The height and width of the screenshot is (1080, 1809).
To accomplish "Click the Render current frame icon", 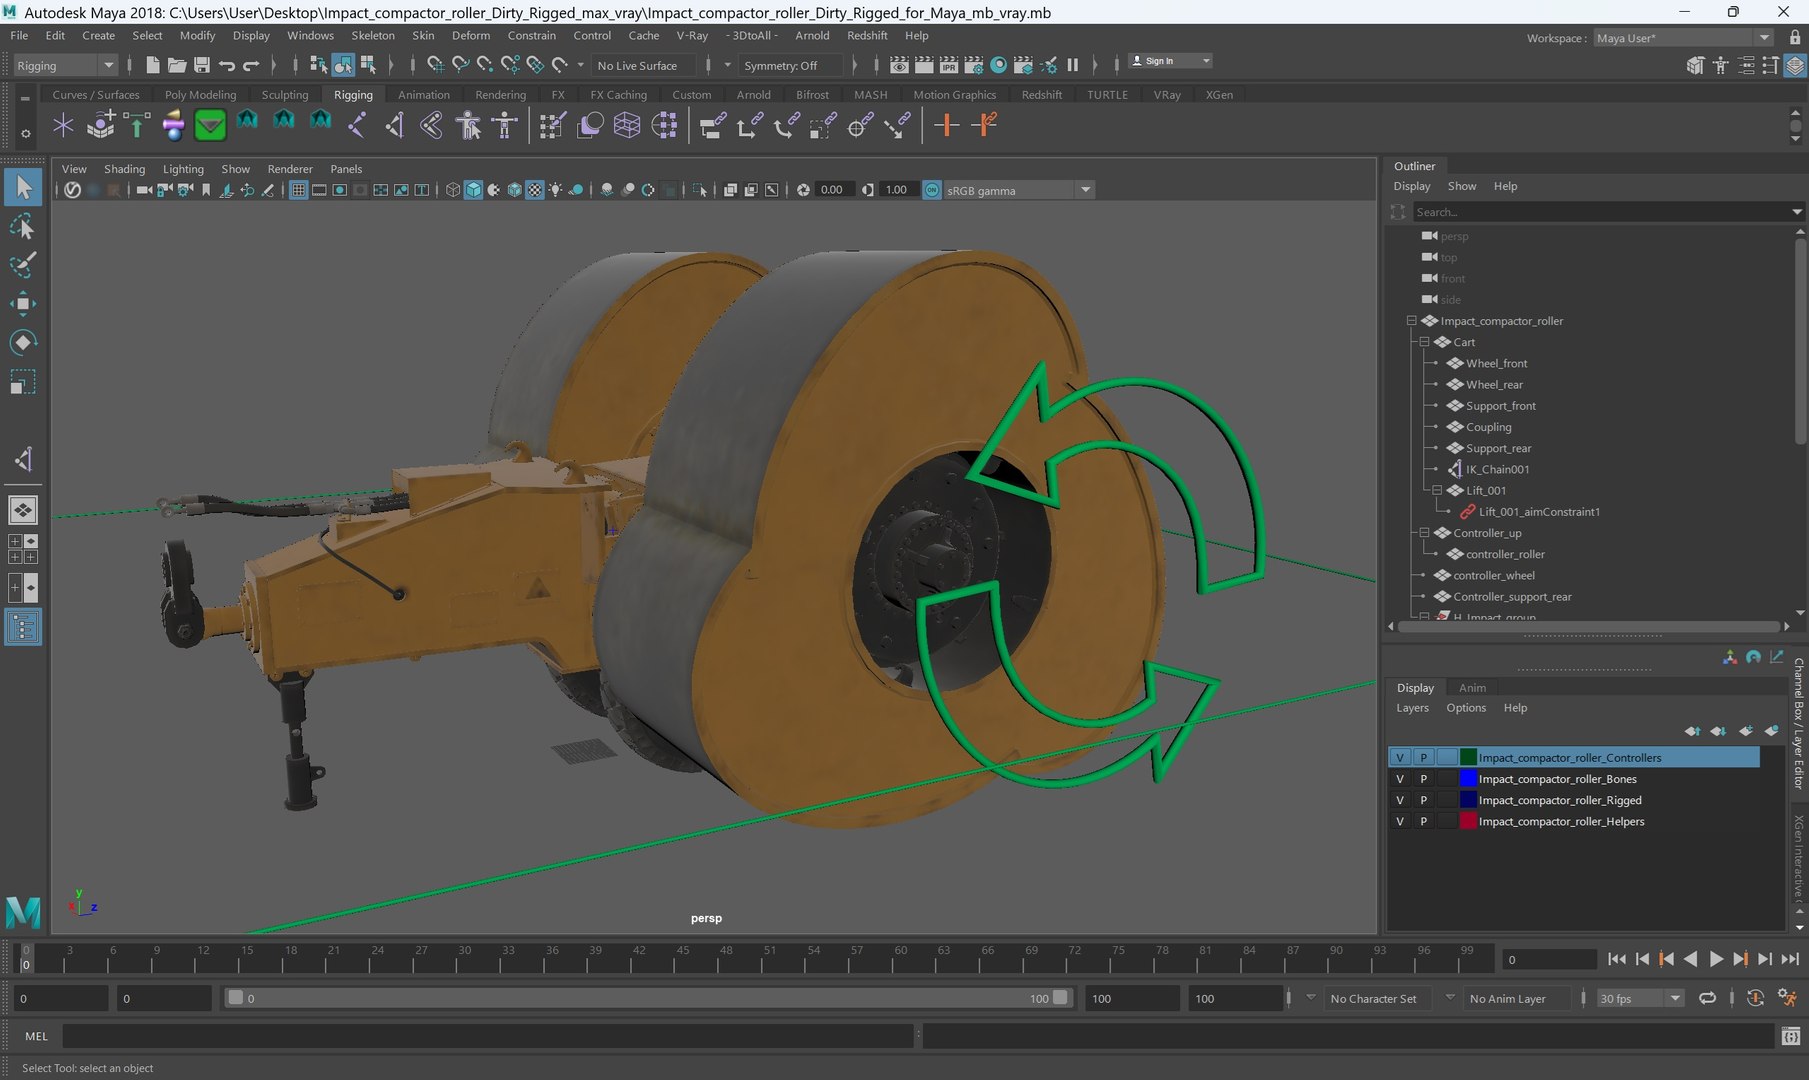I will 924,65.
